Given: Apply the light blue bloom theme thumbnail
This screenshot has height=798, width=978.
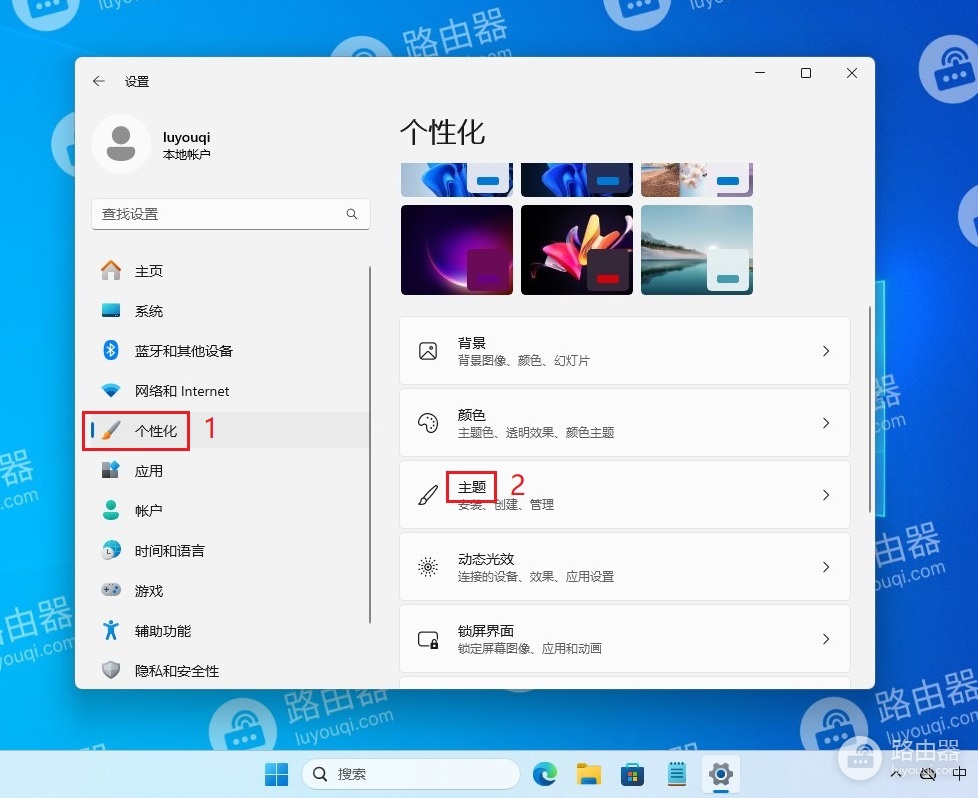Looking at the screenshot, I should click(x=457, y=180).
